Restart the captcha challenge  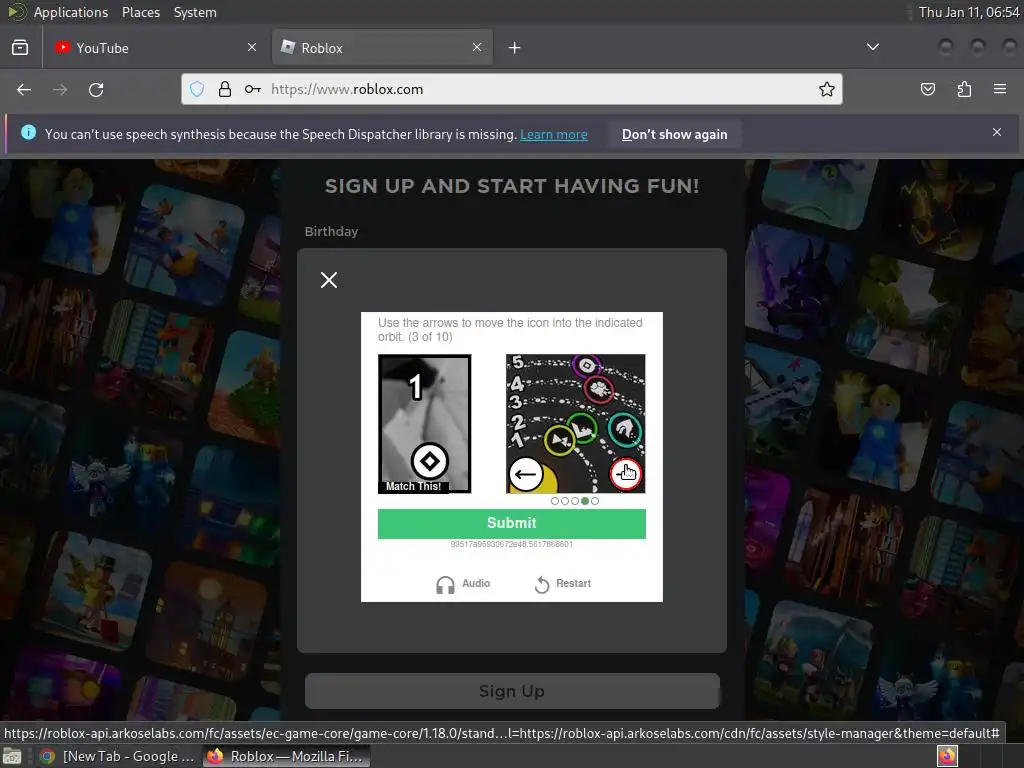point(563,584)
